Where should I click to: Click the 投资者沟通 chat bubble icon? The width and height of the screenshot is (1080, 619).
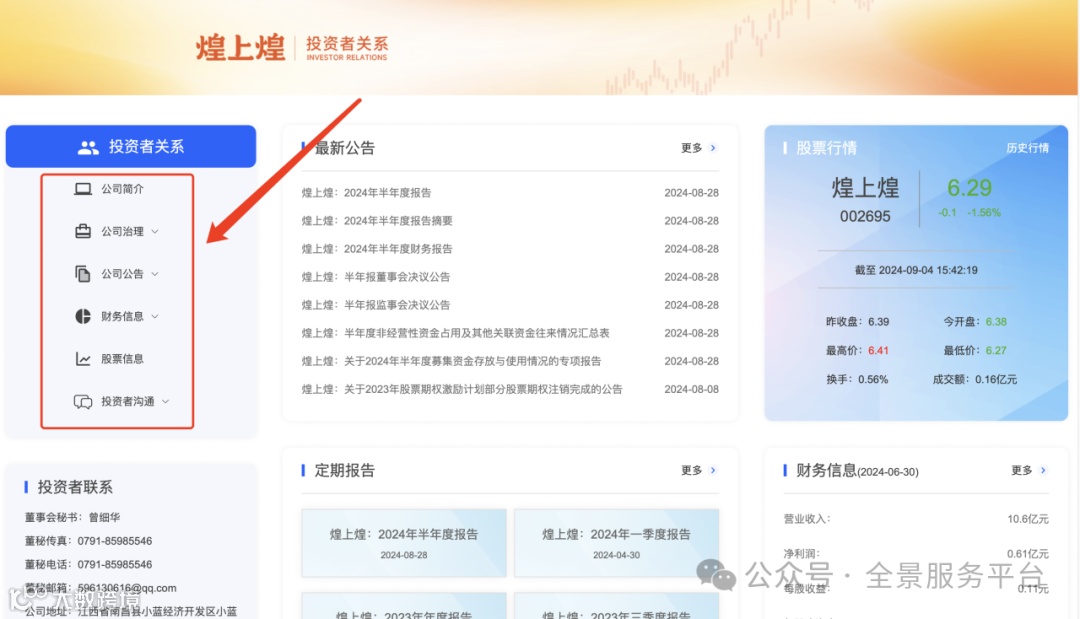click(x=83, y=401)
